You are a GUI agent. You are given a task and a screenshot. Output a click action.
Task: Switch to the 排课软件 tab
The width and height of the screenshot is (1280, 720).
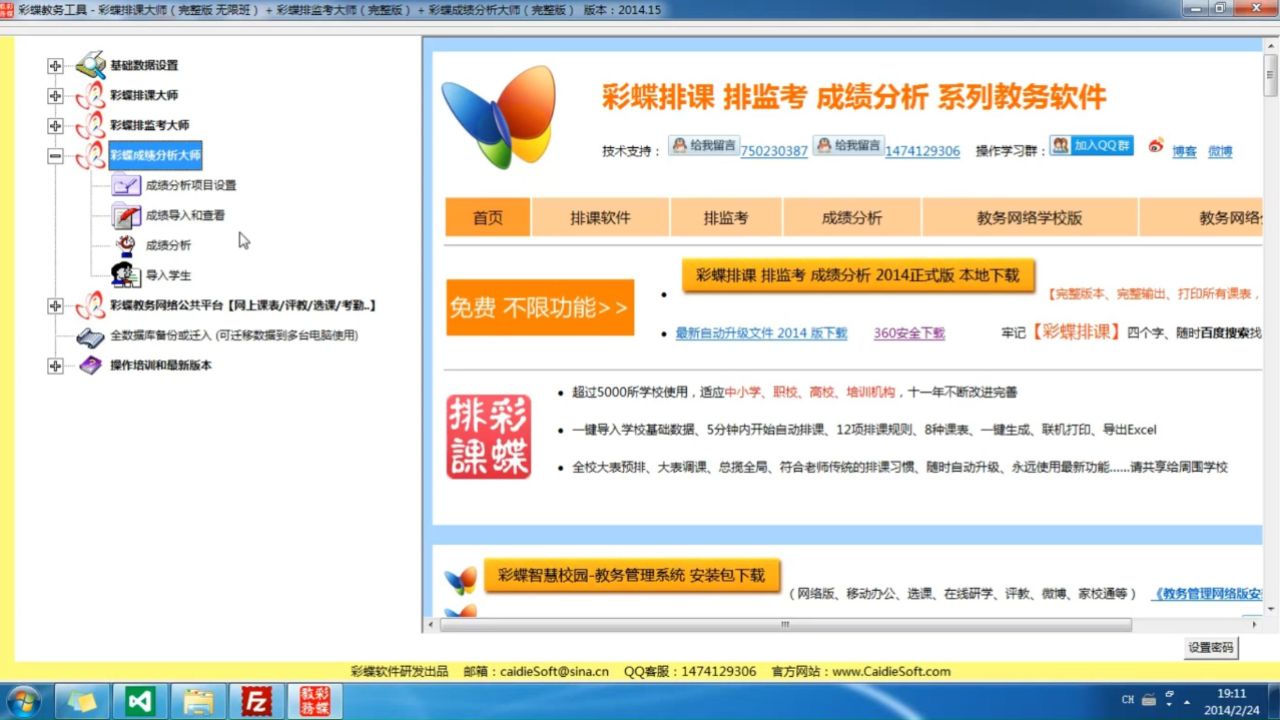coord(600,218)
